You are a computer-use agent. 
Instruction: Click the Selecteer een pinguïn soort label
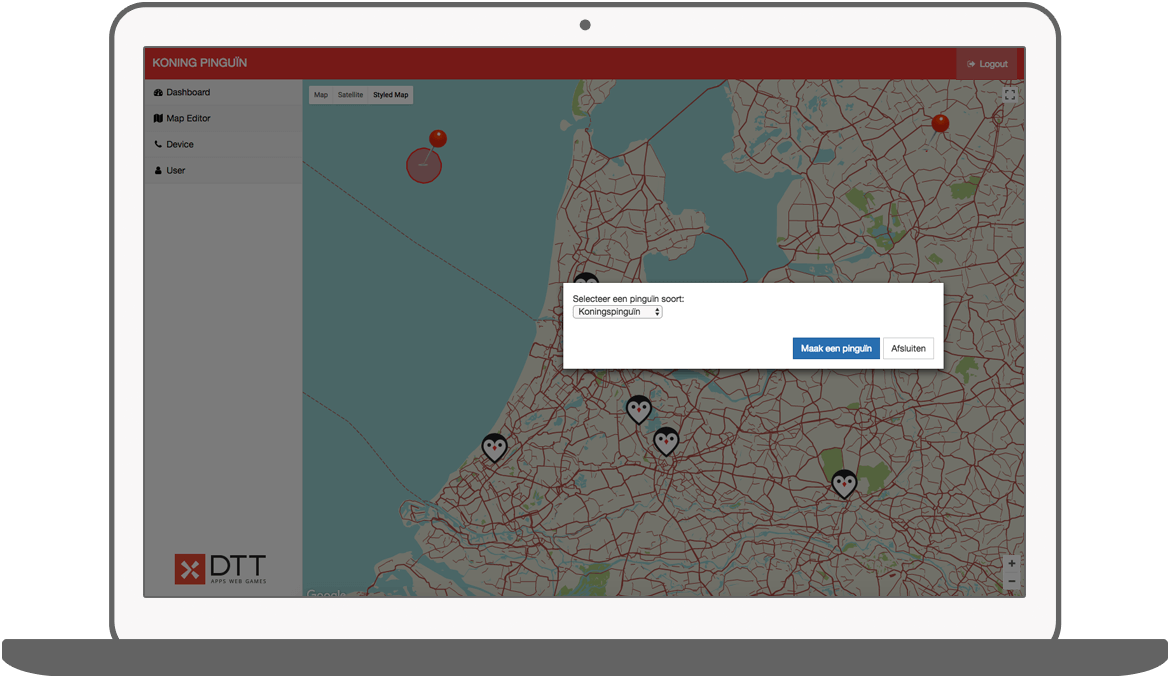[628, 299]
